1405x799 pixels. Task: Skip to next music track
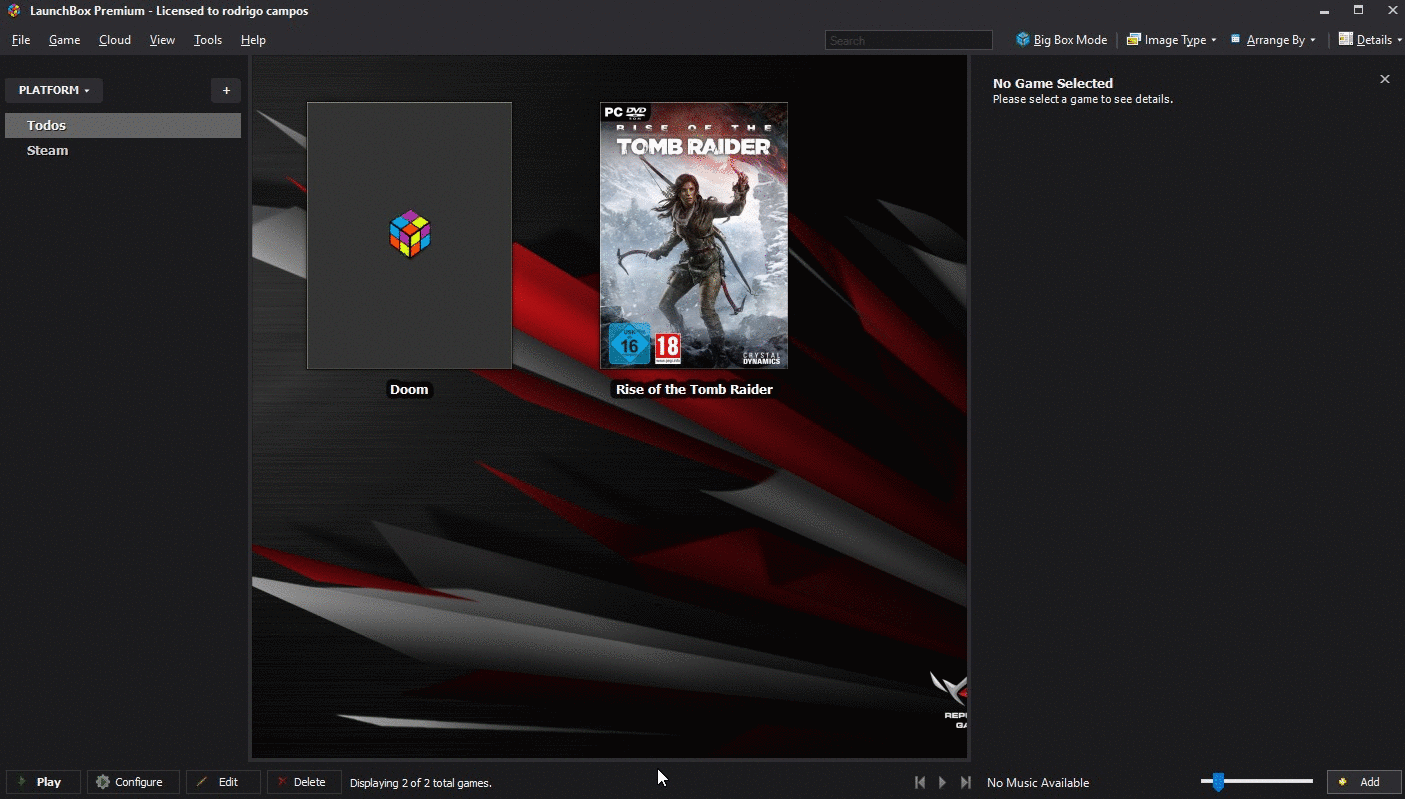point(965,782)
